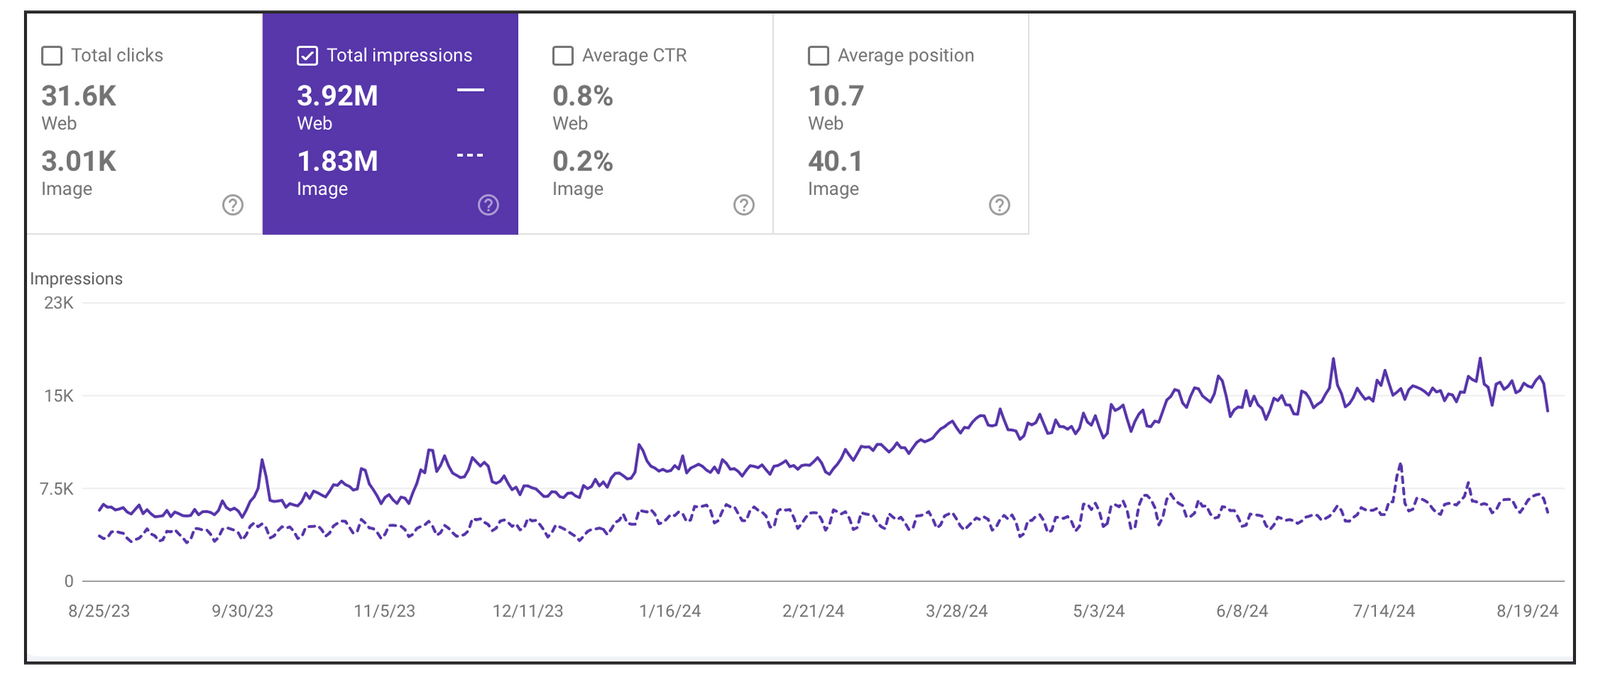Open help icon in Total clicks card
This screenshot has width=1600, height=675.
coord(233,205)
